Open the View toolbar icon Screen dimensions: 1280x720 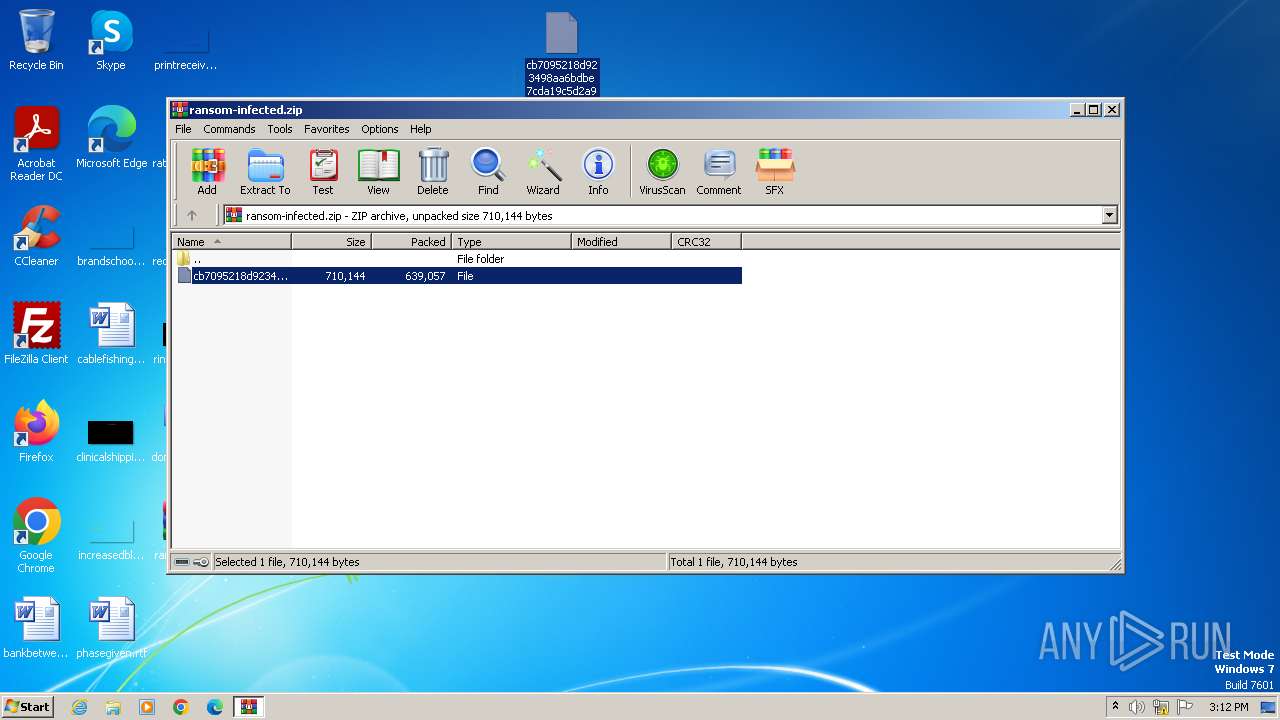tap(378, 172)
